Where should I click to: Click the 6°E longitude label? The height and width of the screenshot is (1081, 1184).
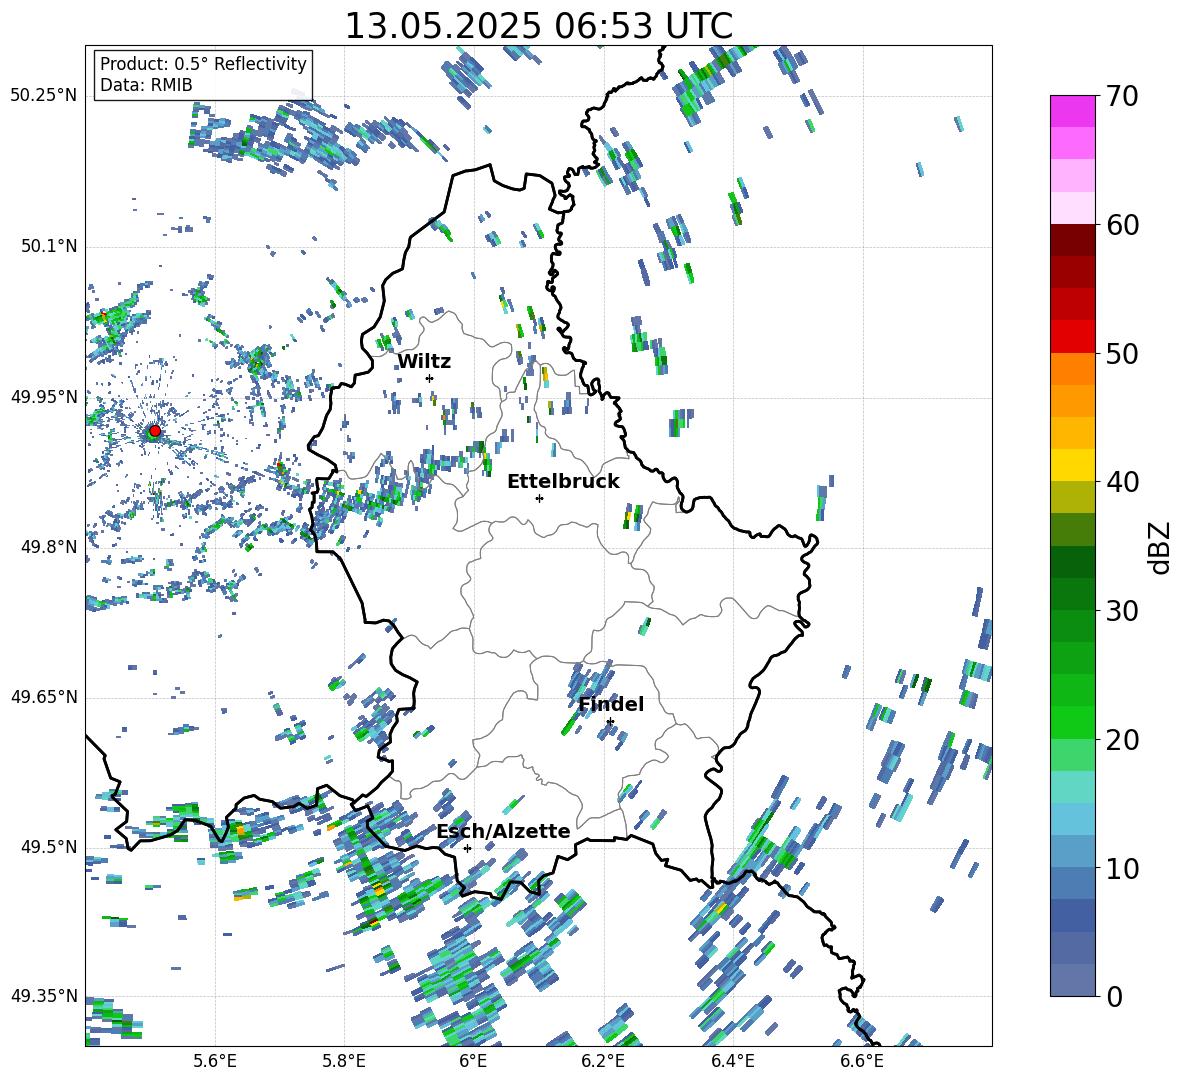(x=473, y=1062)
